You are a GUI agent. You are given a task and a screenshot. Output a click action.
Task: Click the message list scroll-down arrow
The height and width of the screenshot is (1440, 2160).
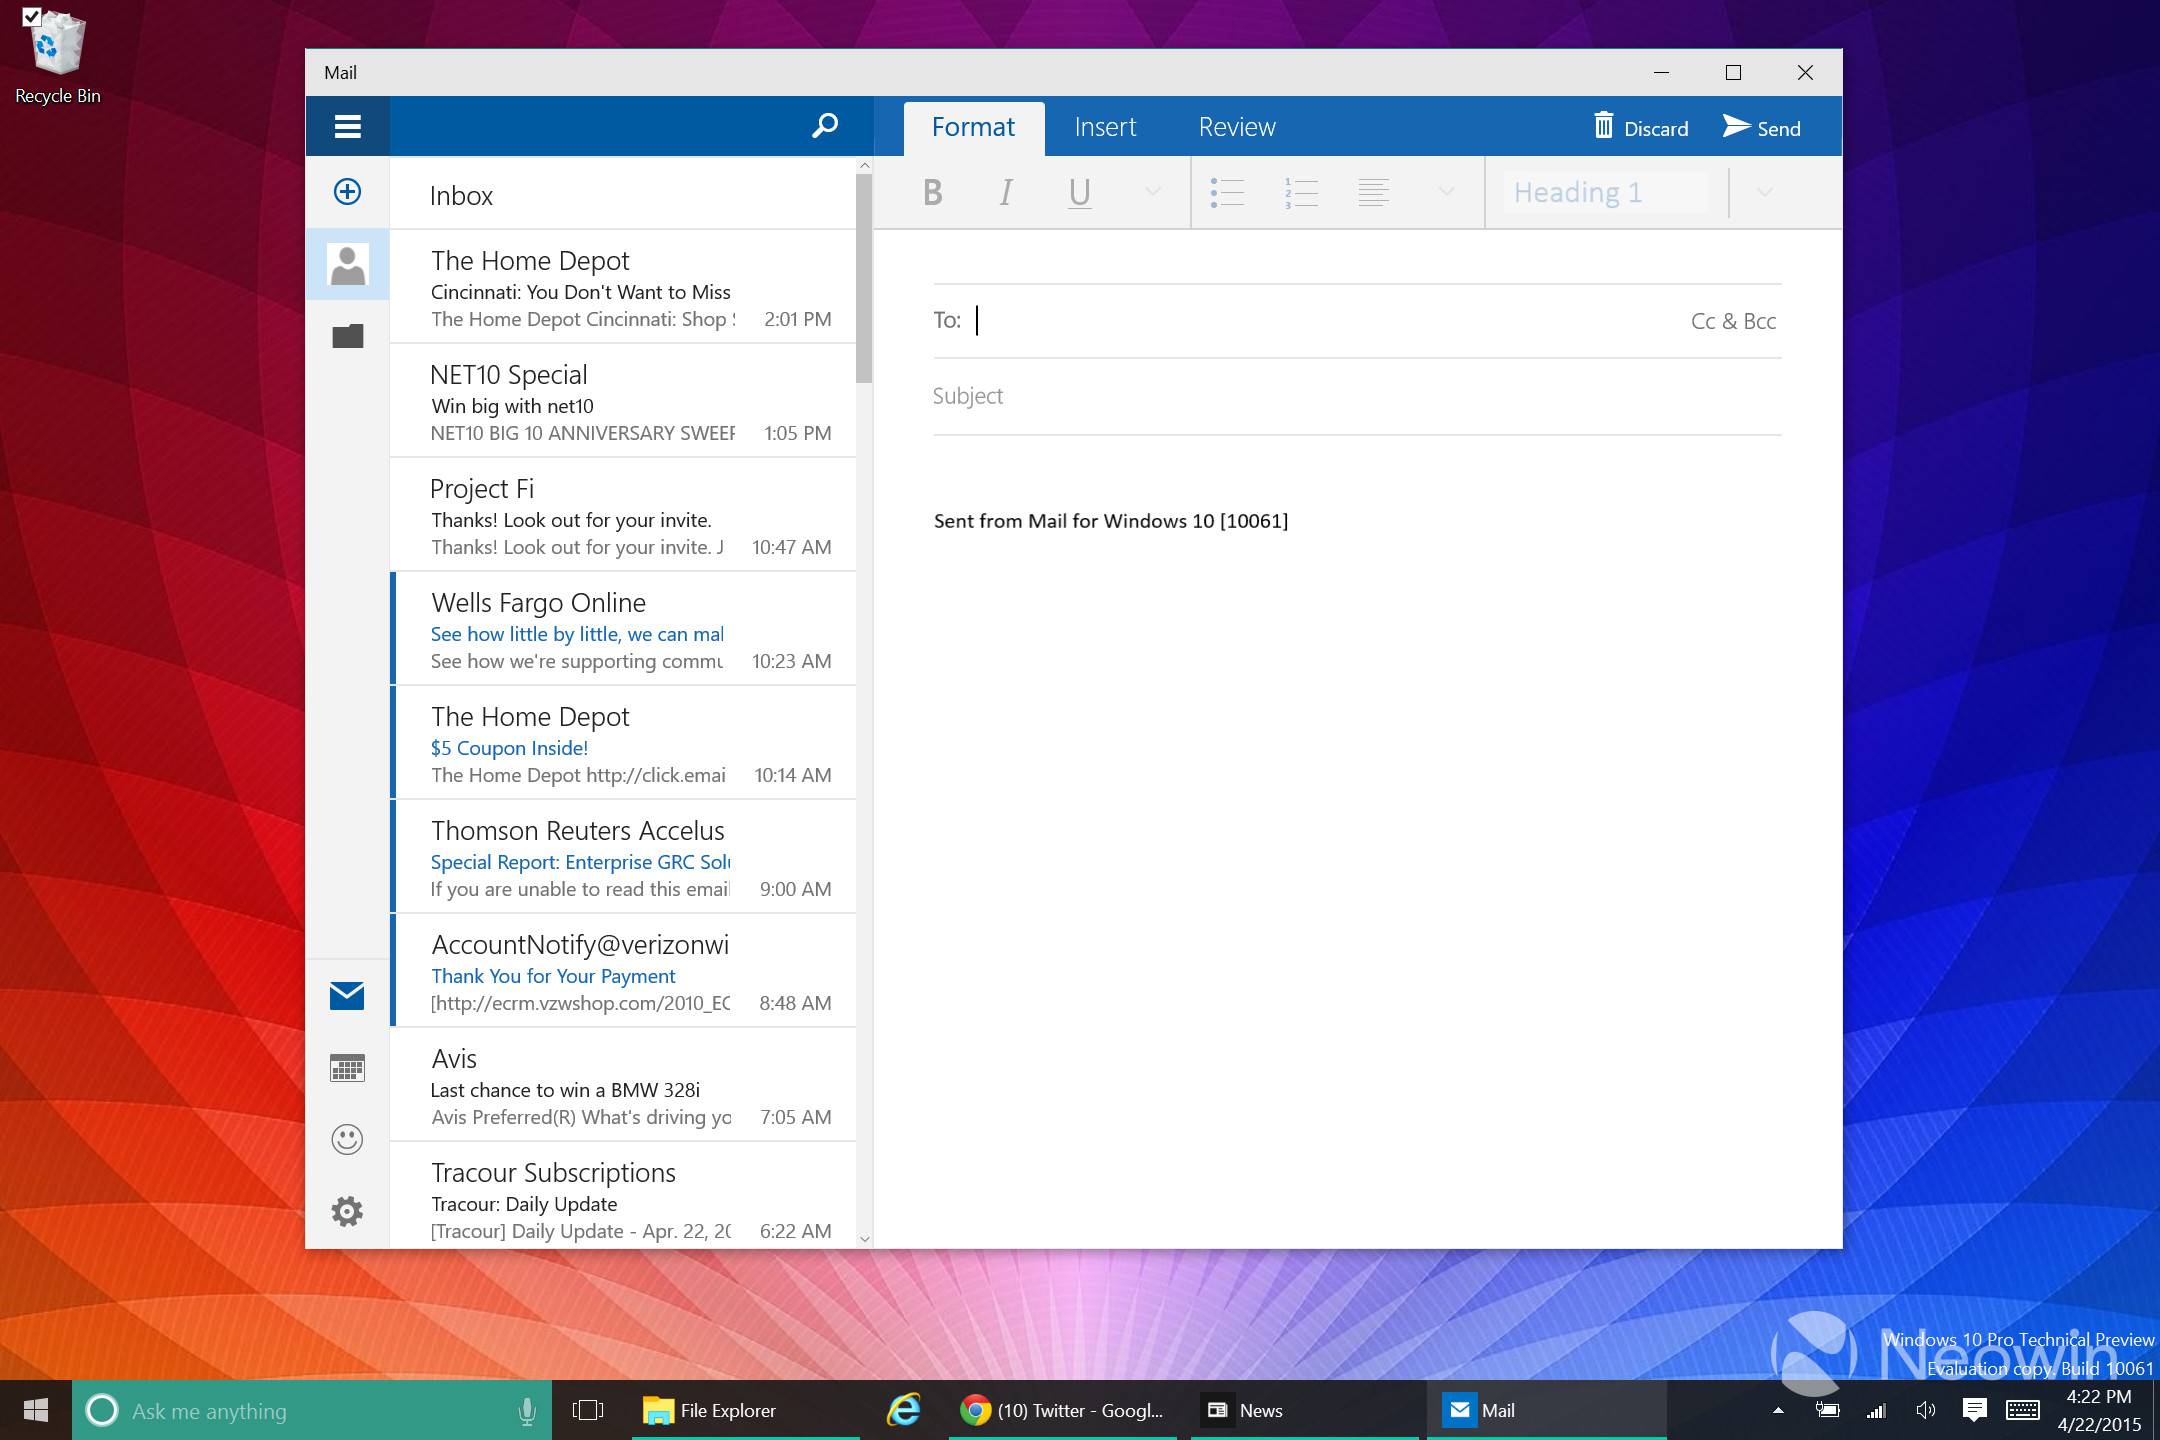pos(864,1238)
